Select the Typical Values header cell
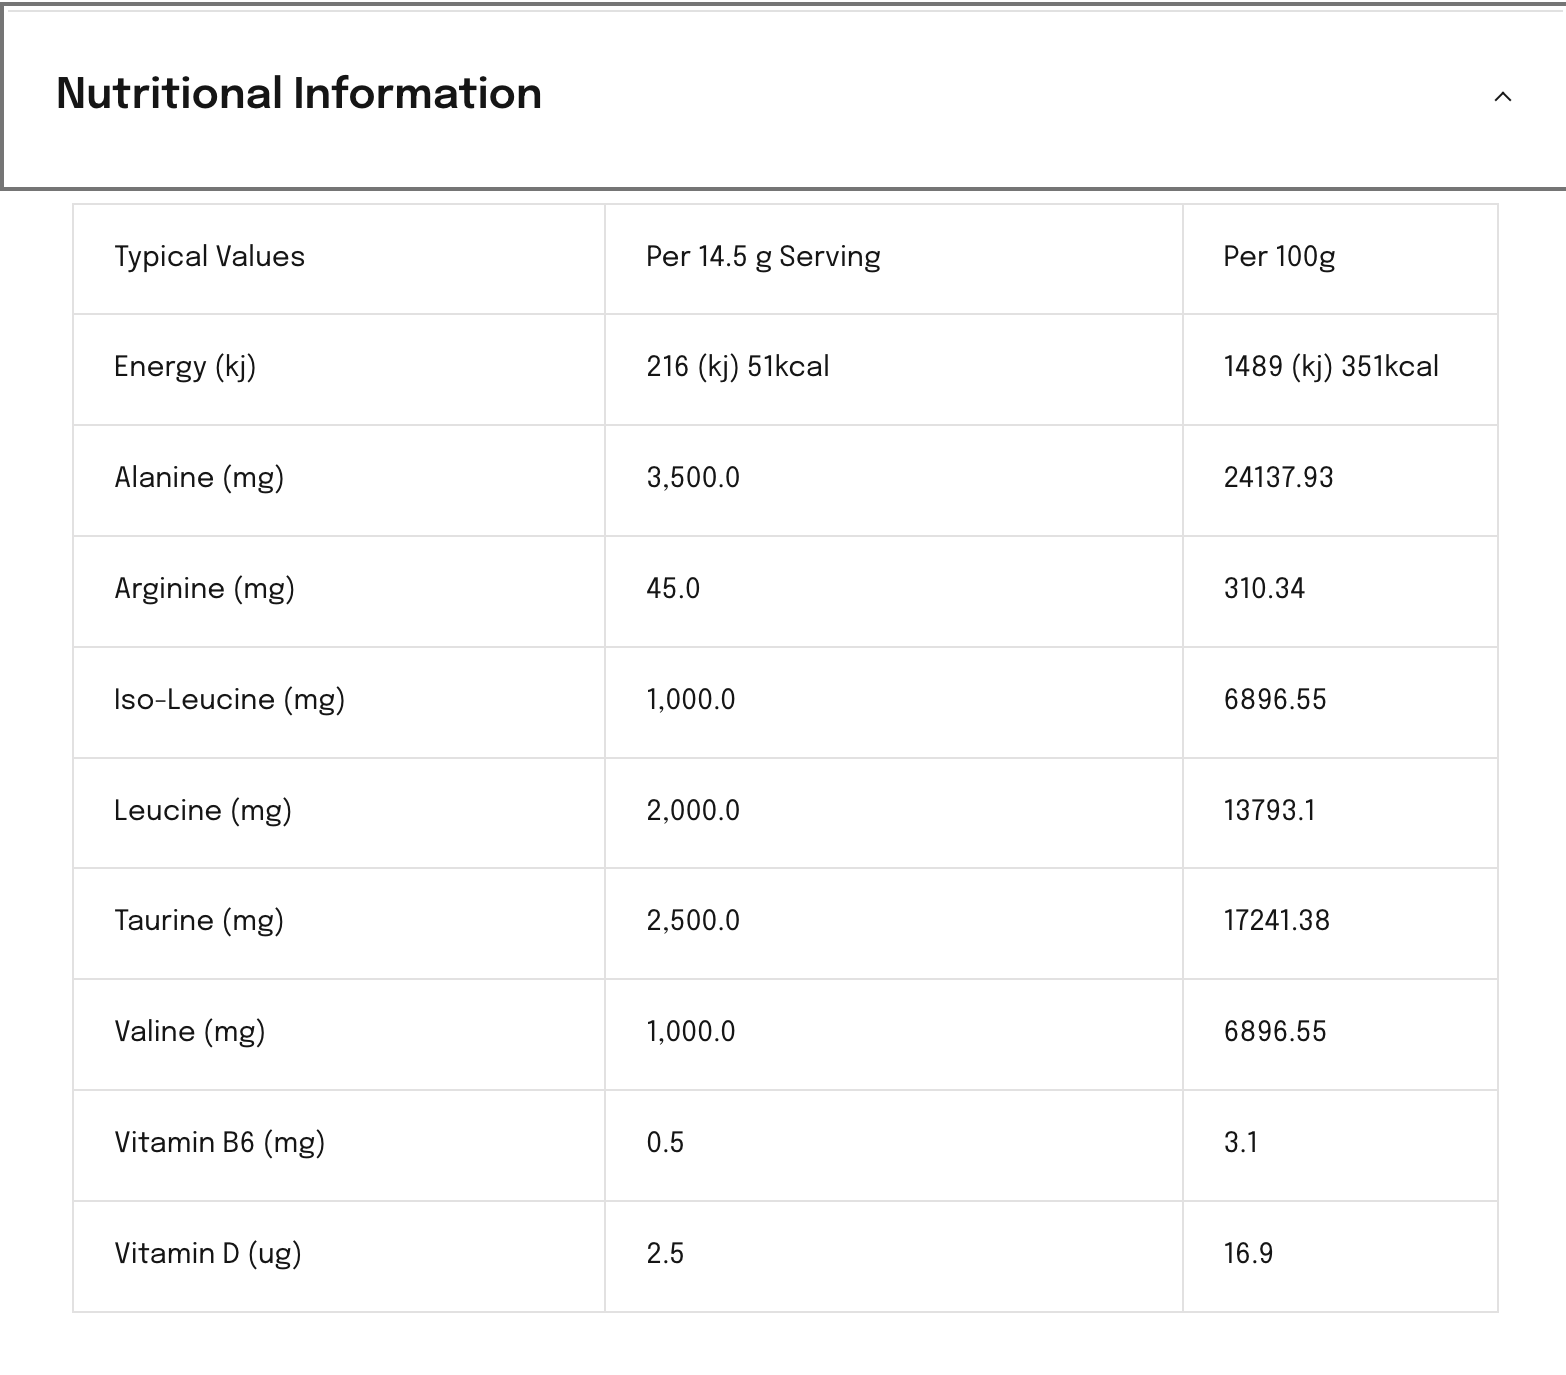The width and height of the screenshot is (1566, 1375). click(x=209, y=257)
